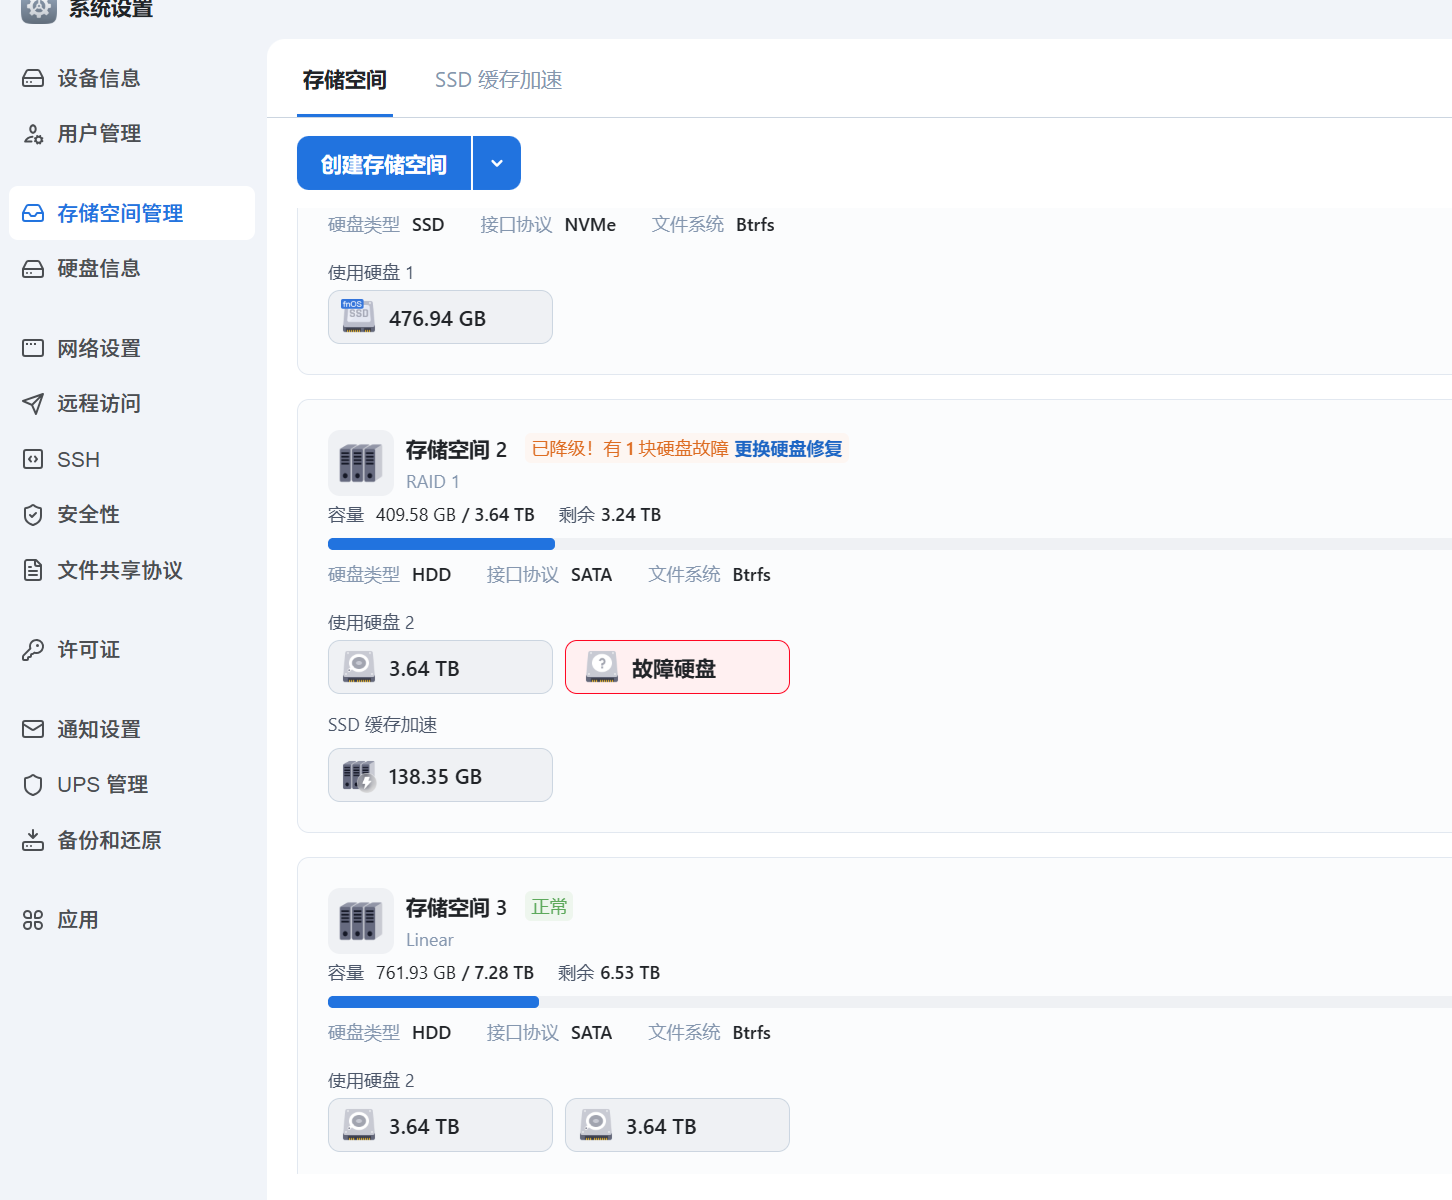1452x1200 pixels.
Task: Switch to the 存储空间 tab
Action: (x=344, y=79)
